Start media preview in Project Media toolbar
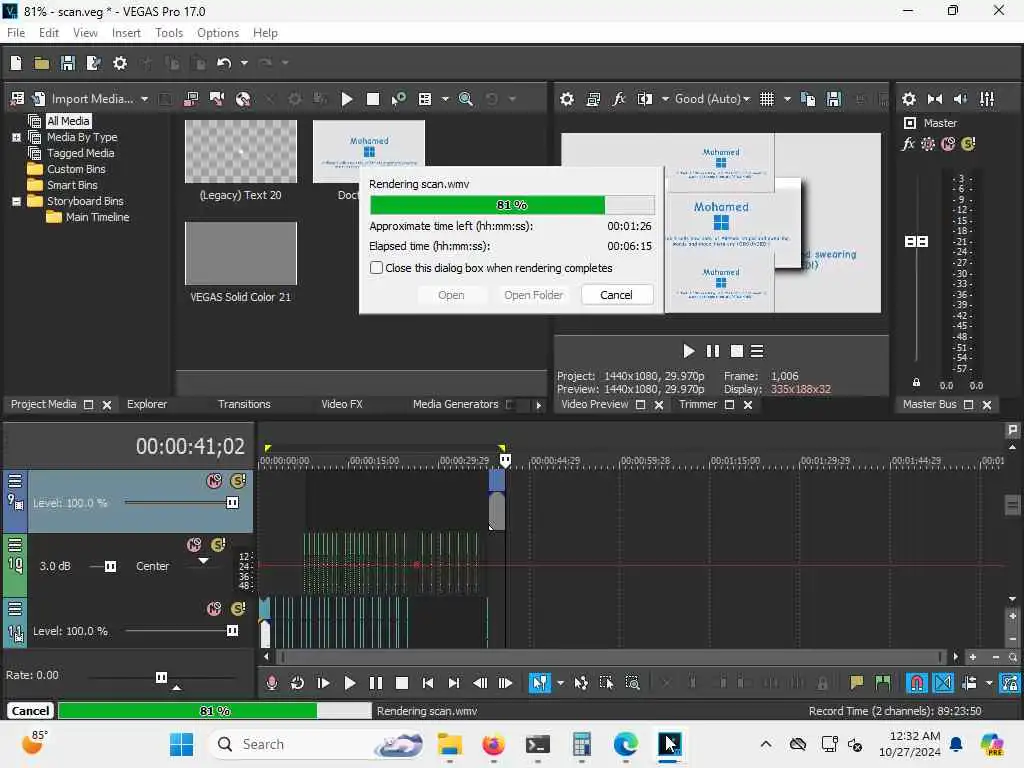The image size is (1024, 768). 347,99
